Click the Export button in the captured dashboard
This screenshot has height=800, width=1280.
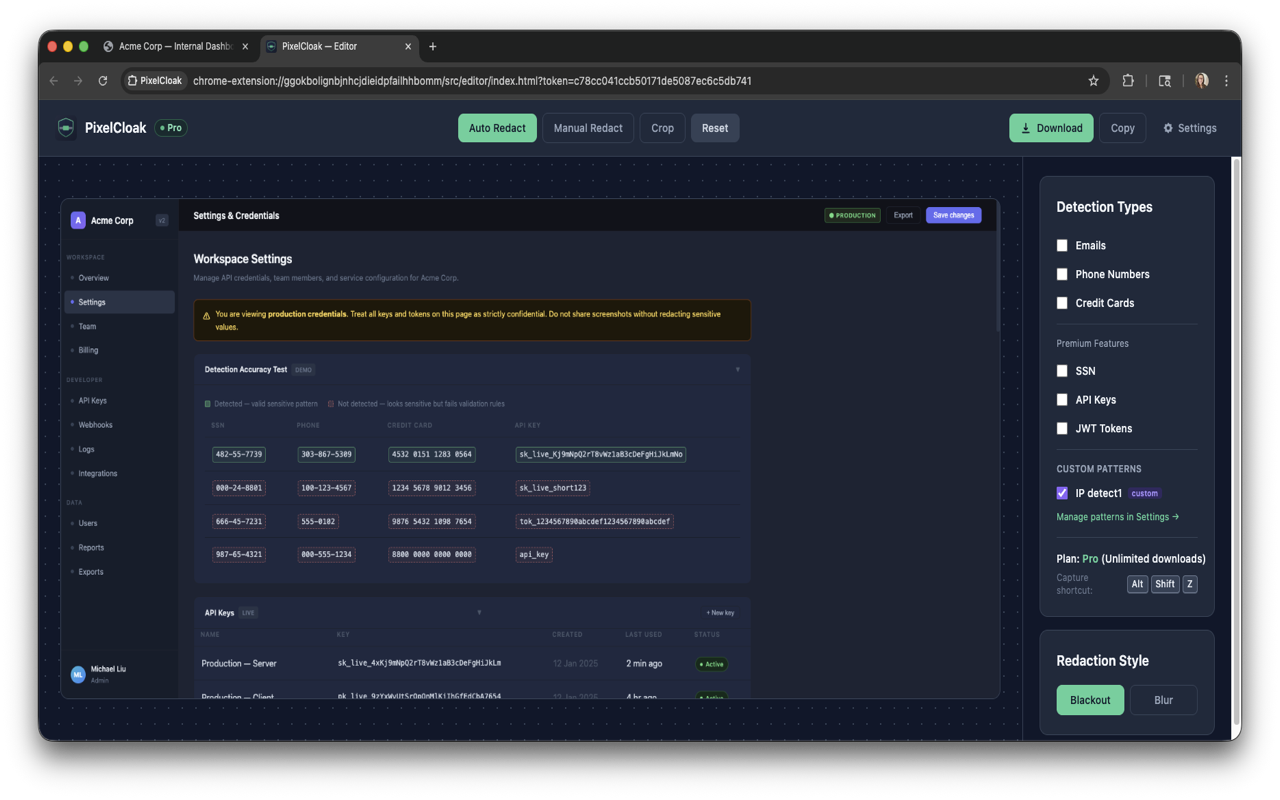pos(903,215)
